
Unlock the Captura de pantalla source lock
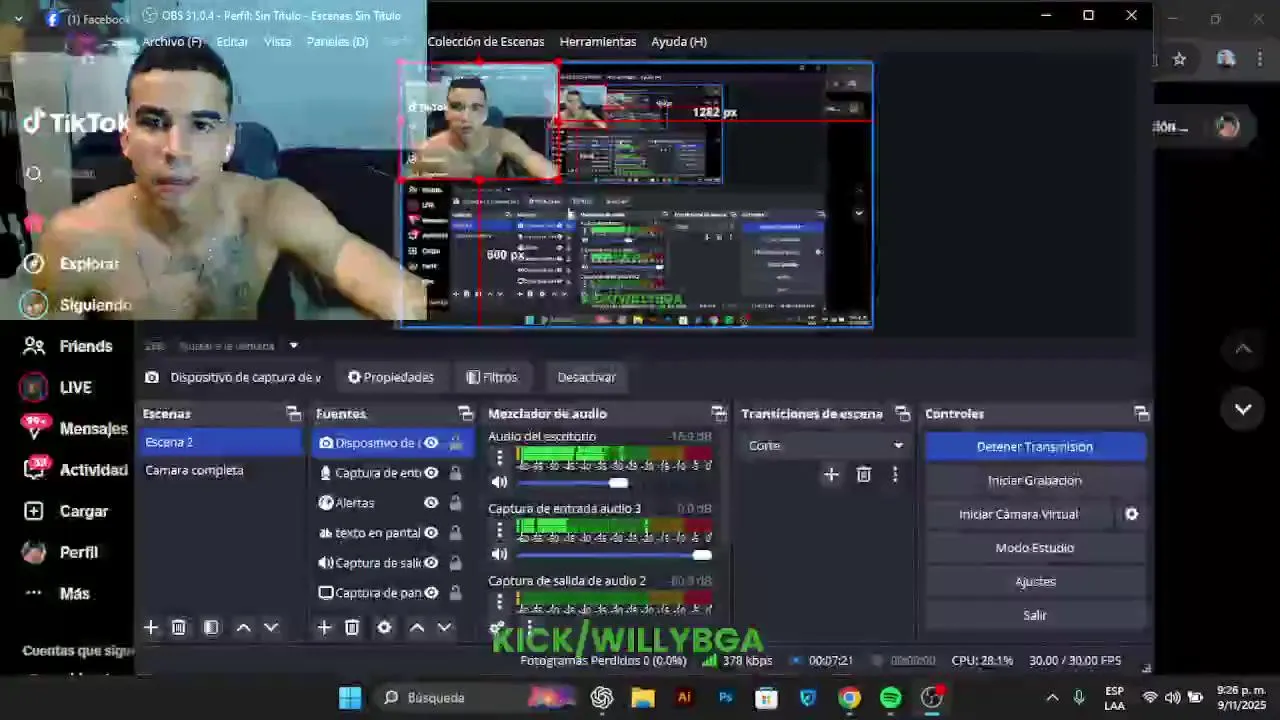(x=456, y=593)
